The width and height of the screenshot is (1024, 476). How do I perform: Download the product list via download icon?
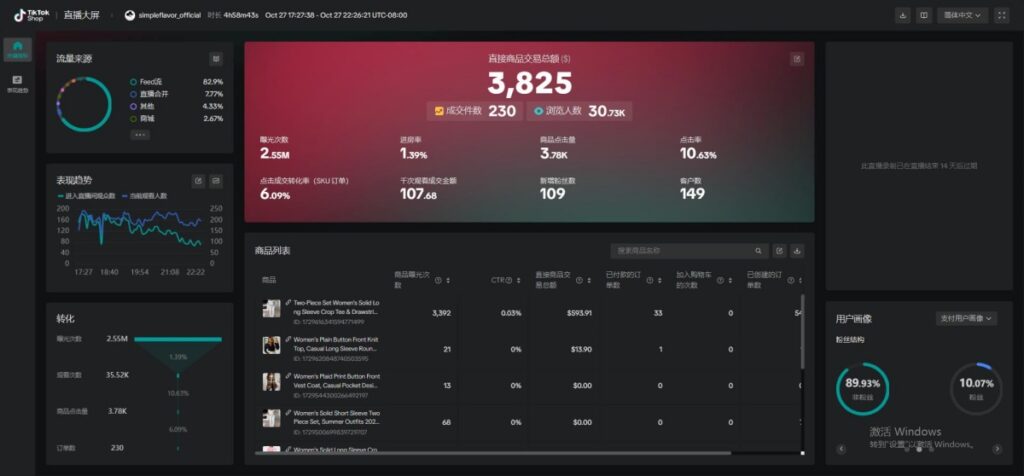tap(797, 251)
